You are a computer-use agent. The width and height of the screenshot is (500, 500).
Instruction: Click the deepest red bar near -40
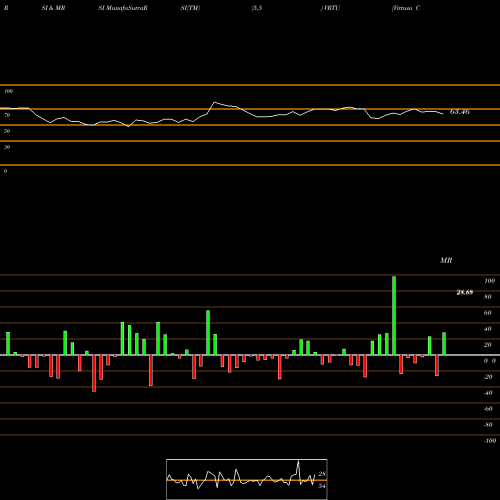94,373
